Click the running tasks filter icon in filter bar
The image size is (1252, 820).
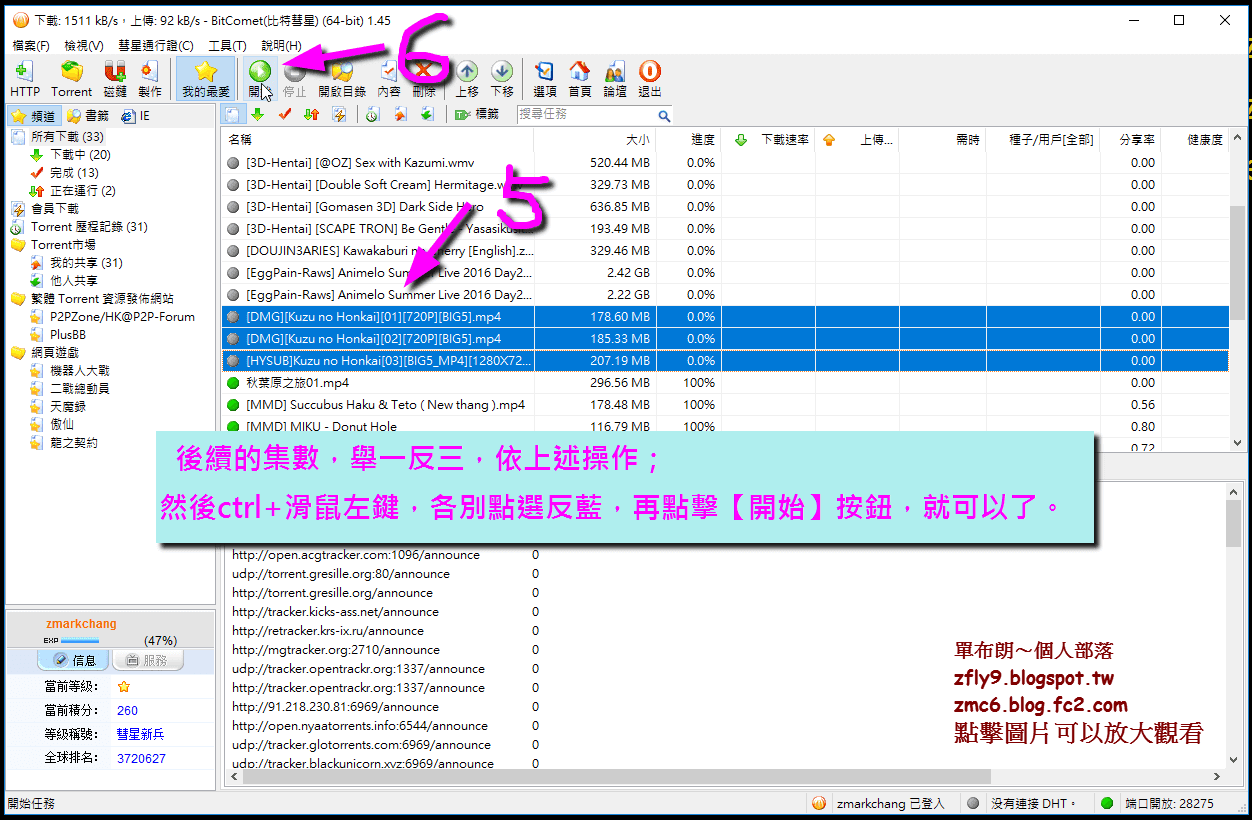point(312,114)
